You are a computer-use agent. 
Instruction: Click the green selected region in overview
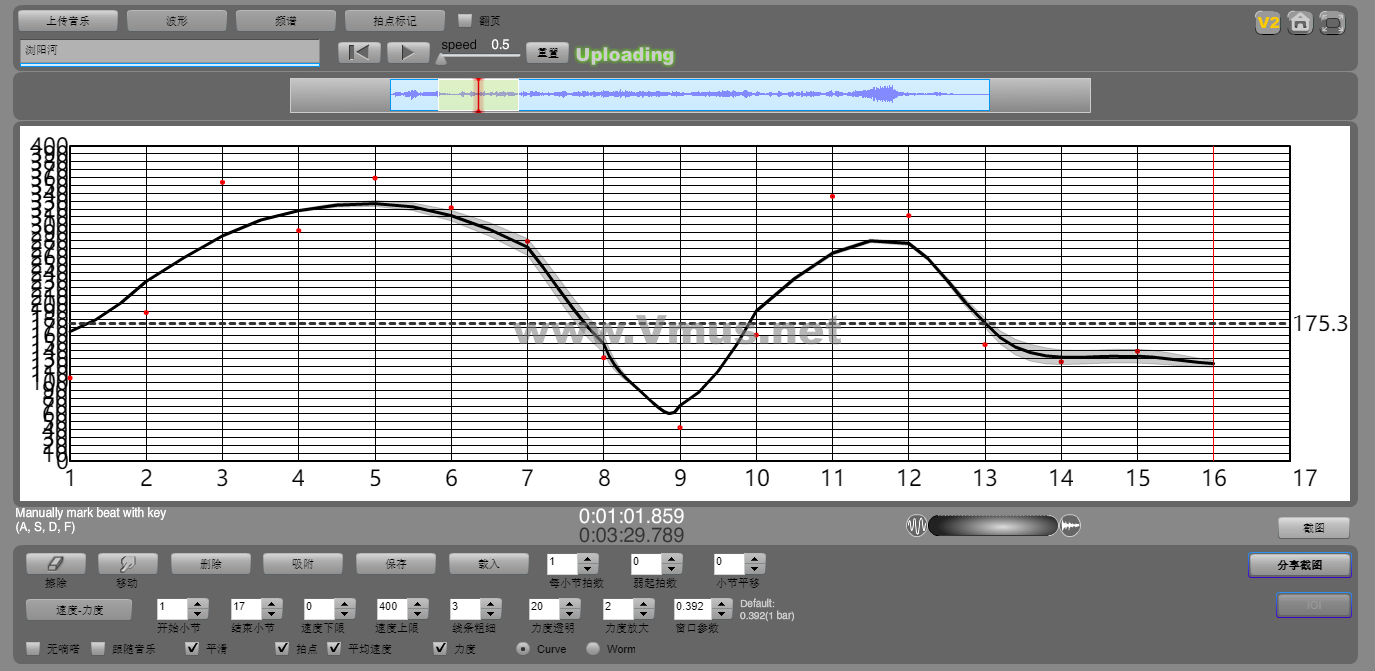click(479, 95)
